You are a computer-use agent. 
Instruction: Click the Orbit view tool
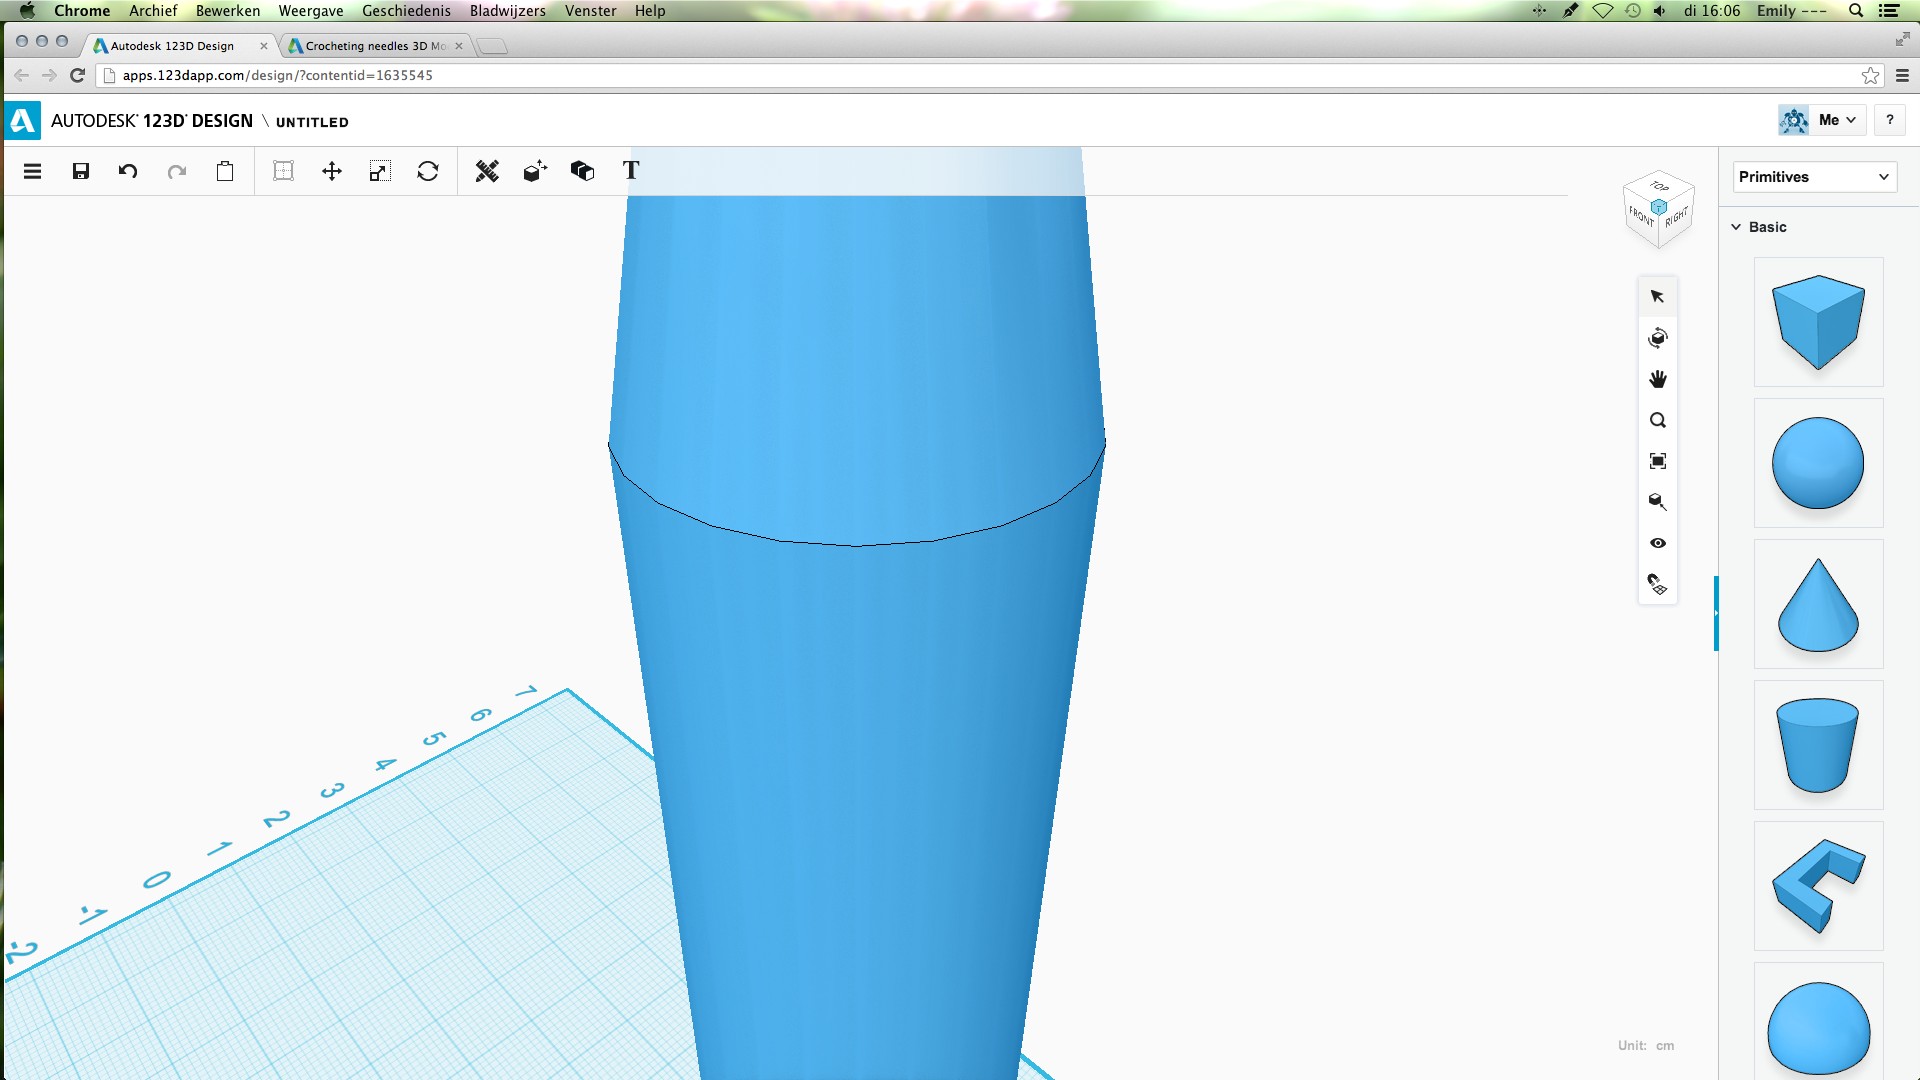click(x=1658, y=338)
